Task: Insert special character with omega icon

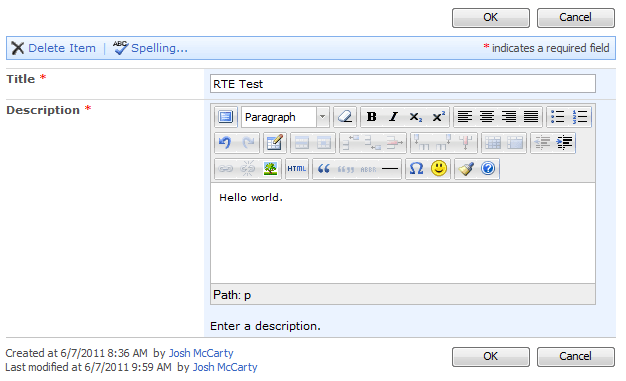Action: coord(417,169)
